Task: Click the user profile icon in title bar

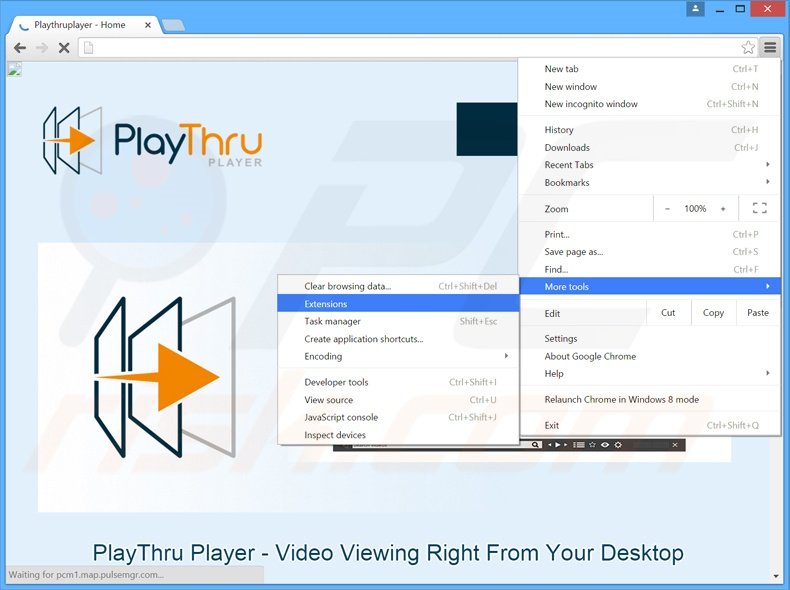Action: coord(696,9)
